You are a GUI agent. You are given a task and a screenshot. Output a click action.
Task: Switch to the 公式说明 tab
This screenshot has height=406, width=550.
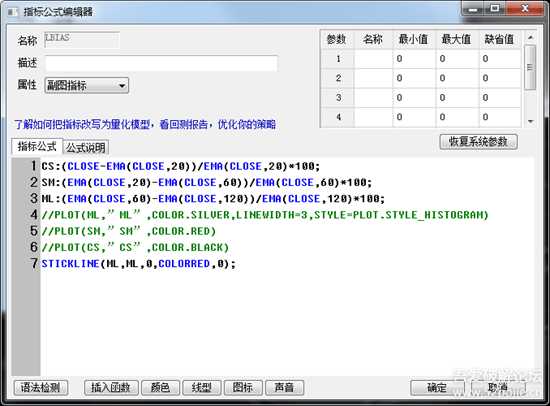[86, 148]
